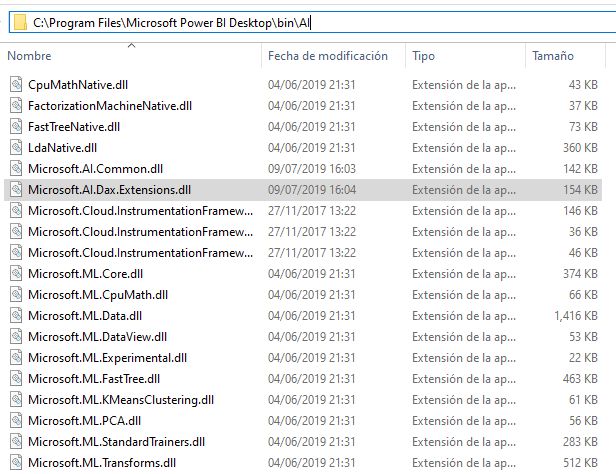Sort files by Nombre column header
616x474 pixels.
(x=29, y=56)
